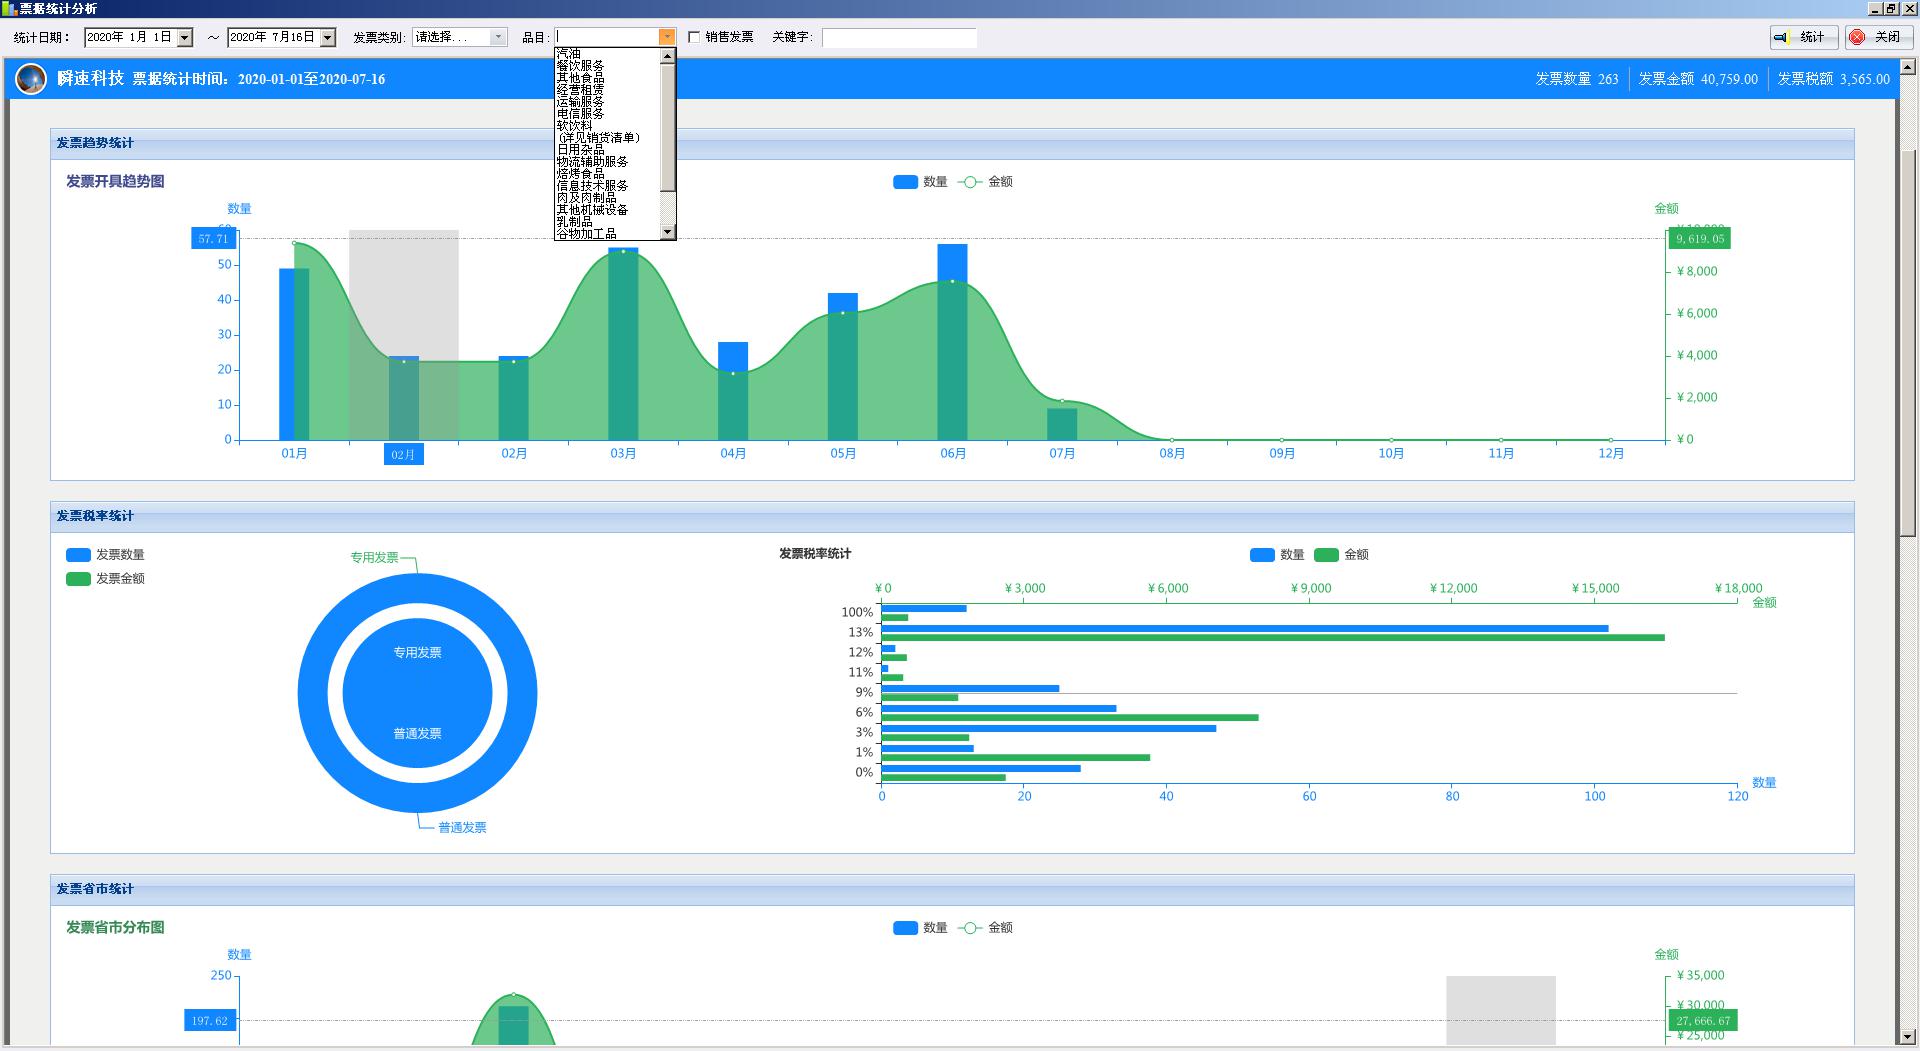Click the red 关闭 button icon

(1857, 37)
